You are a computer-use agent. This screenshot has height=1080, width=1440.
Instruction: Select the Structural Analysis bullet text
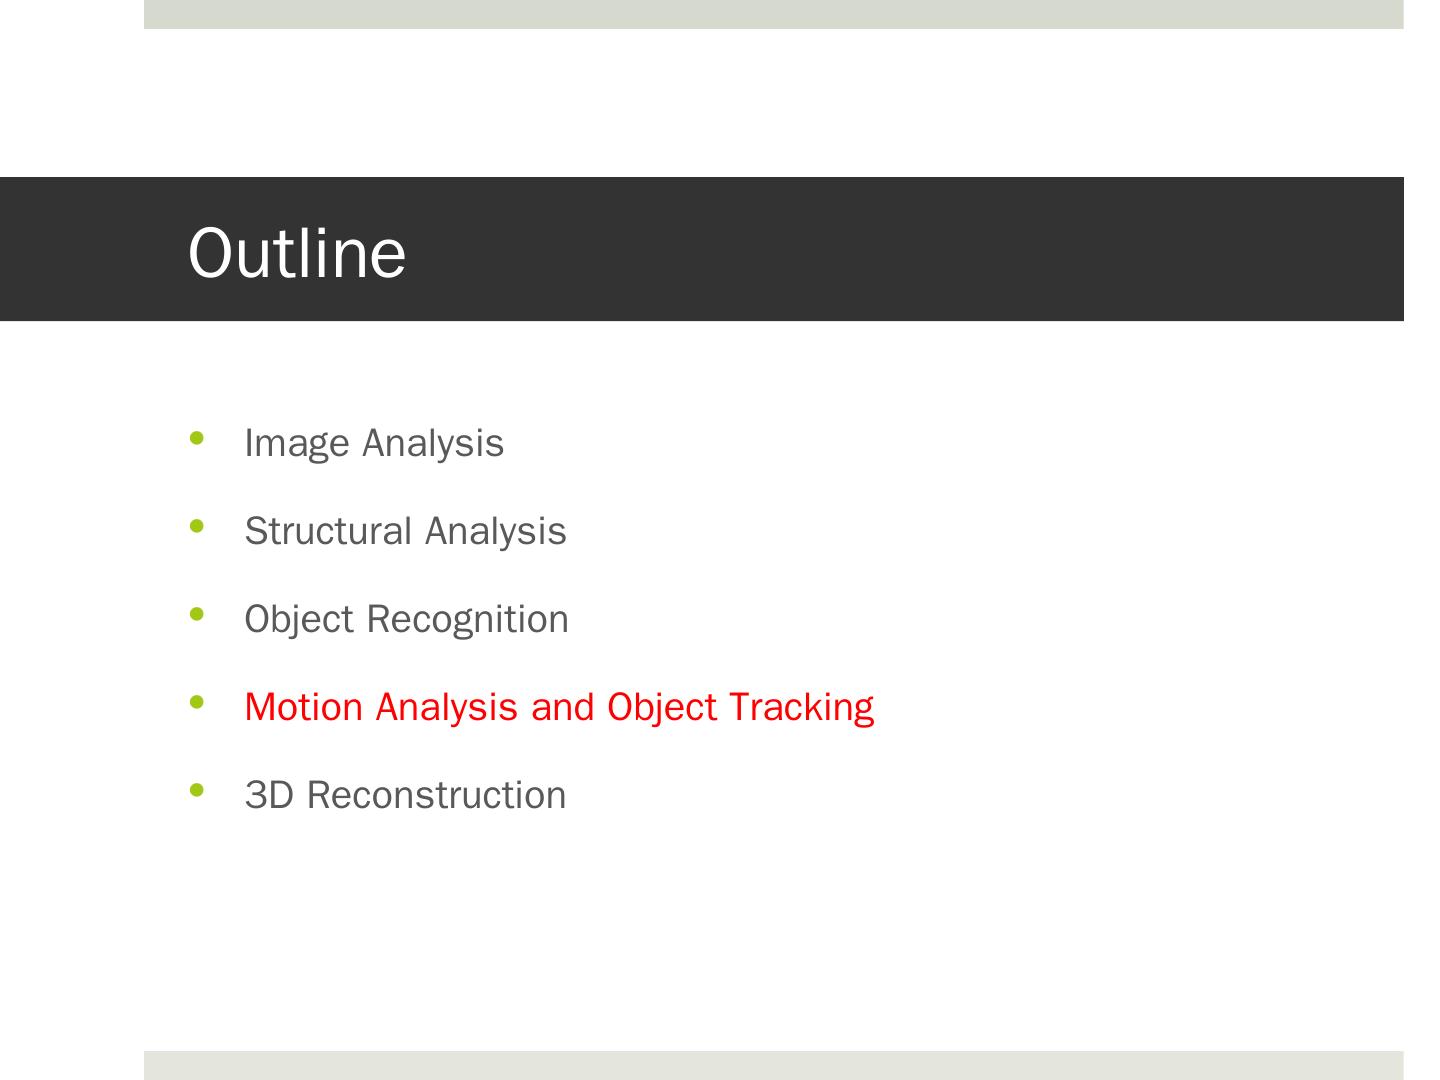pos(405,531)
